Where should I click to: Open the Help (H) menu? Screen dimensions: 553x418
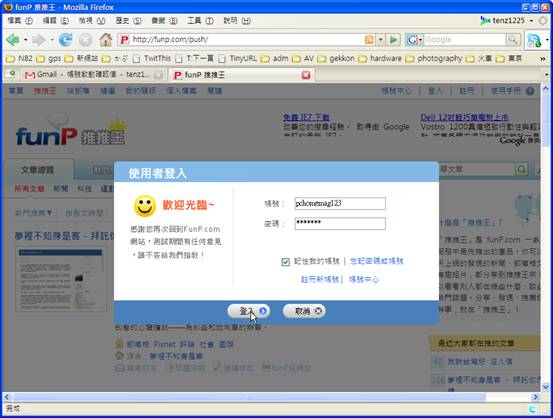(x=237, y=21)
